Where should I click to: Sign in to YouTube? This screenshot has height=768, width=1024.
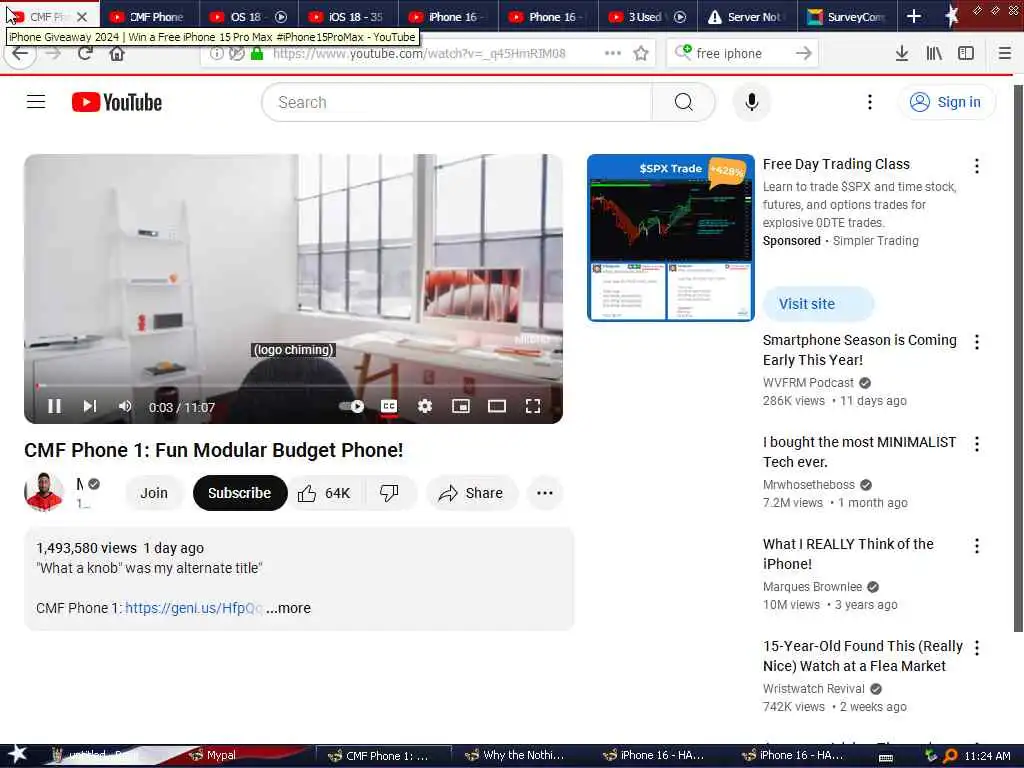(946, 103)
